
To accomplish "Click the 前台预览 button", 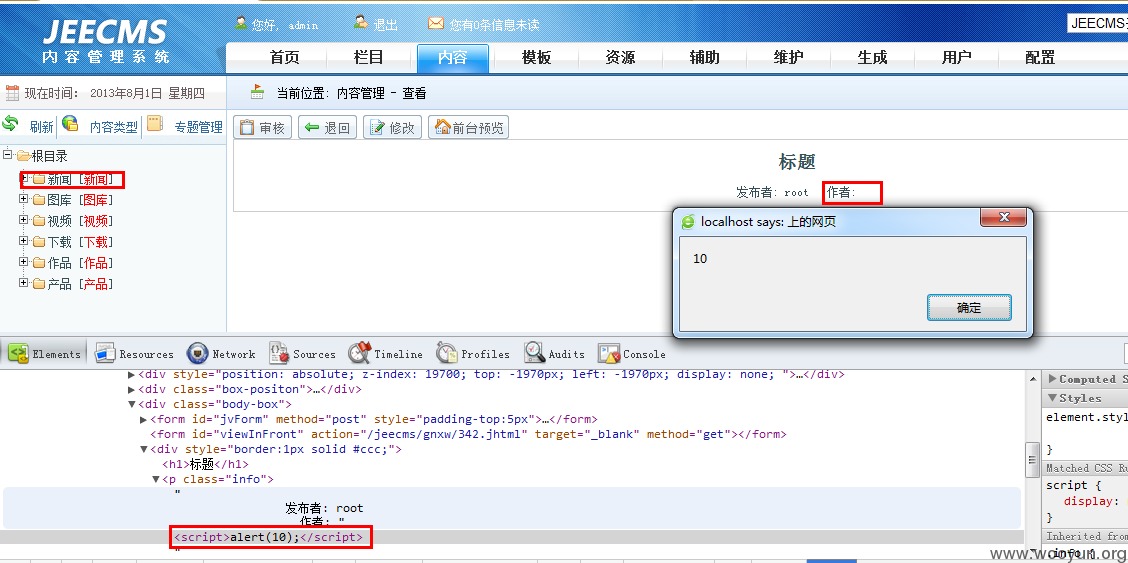I will point(469,127).
